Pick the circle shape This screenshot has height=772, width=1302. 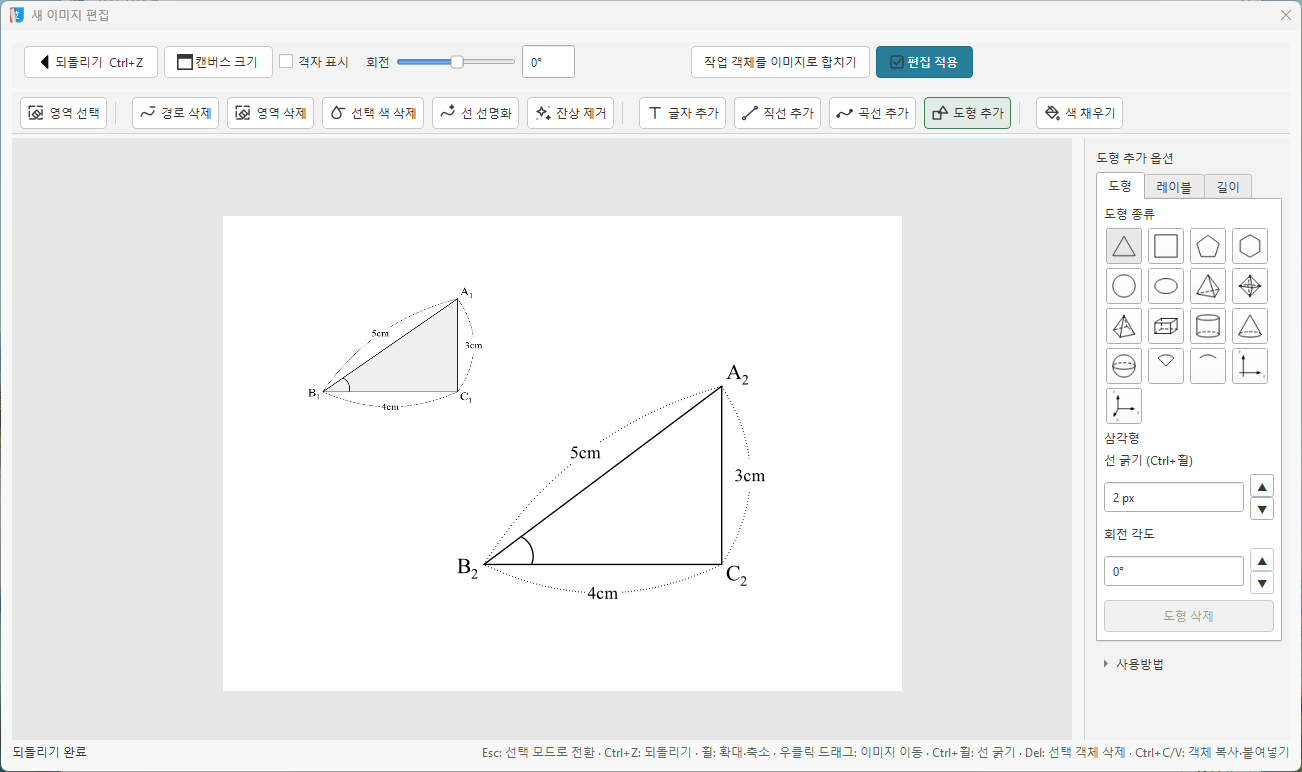[1124, 286]
